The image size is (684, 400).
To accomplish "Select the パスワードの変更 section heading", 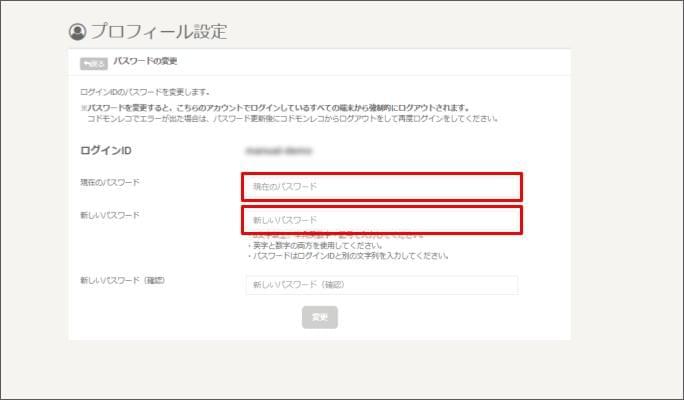I will 147,63.
